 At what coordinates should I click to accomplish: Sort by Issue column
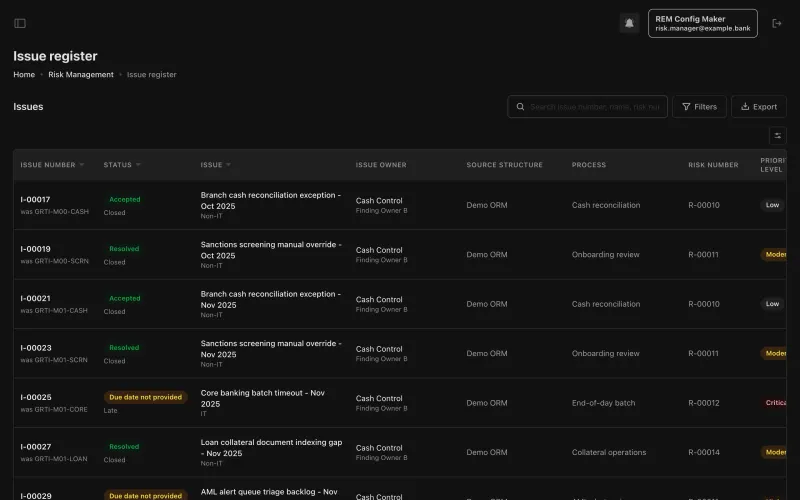pos(215,165)
